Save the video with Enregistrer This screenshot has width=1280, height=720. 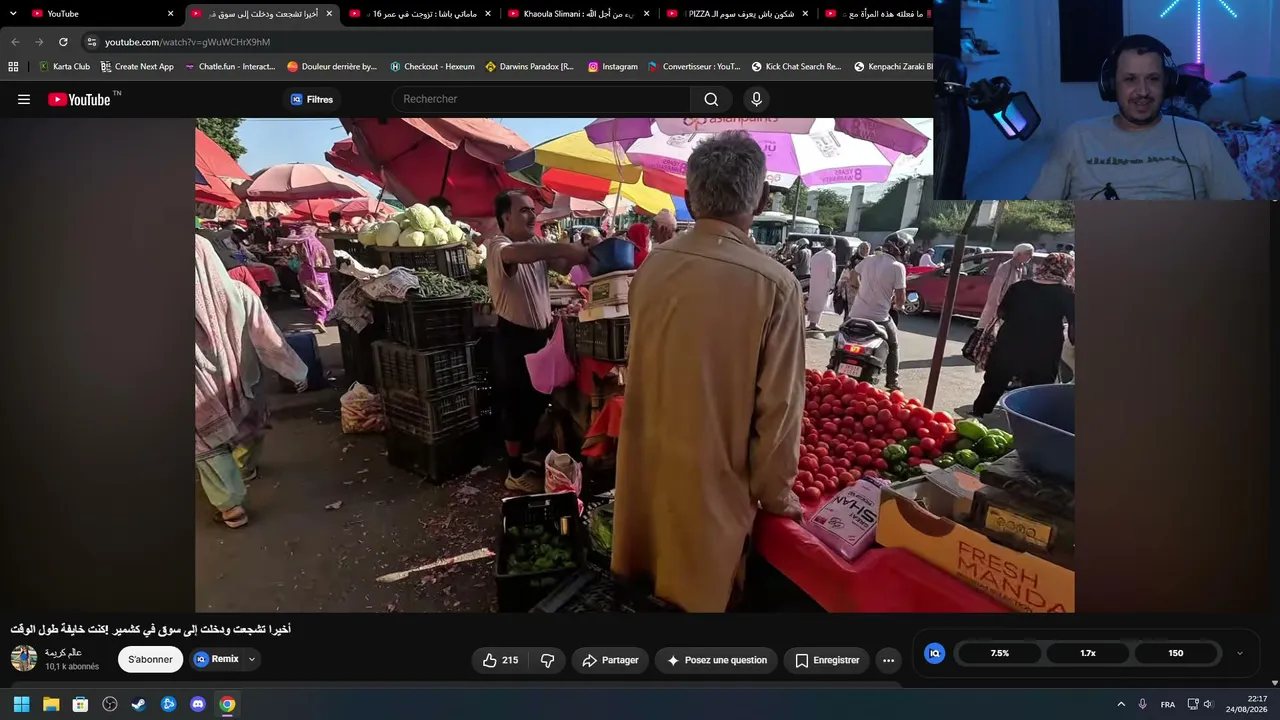[827, 660]
